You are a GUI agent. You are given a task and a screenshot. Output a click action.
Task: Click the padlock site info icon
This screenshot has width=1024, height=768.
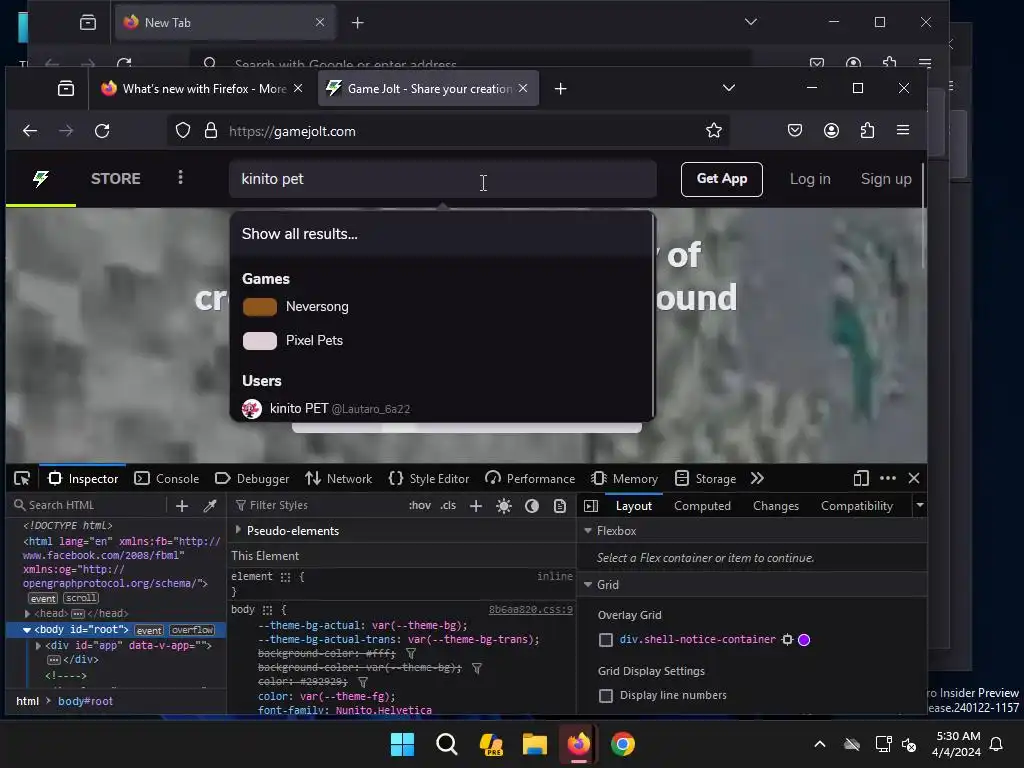pos(210,131)
